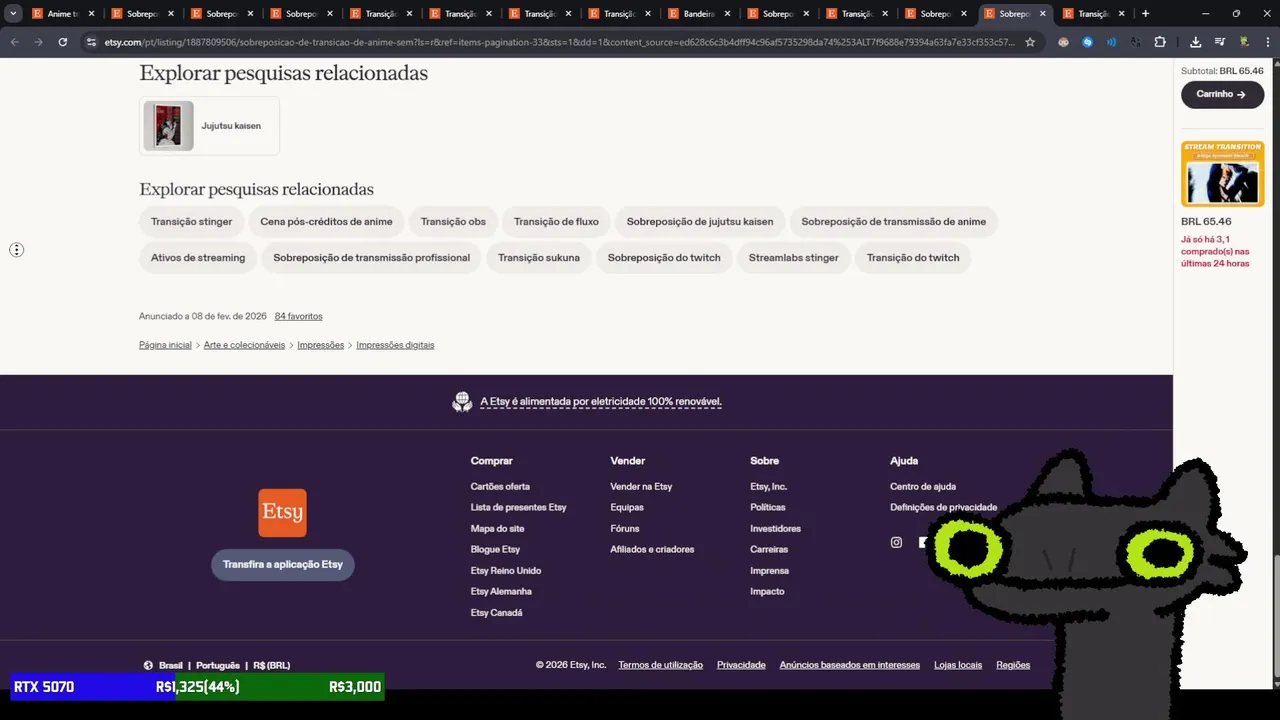The width and height of the screenshot is (1280, 720).
Task: Select Cena pós-créditos de anime chip
Action: [326, 222]
